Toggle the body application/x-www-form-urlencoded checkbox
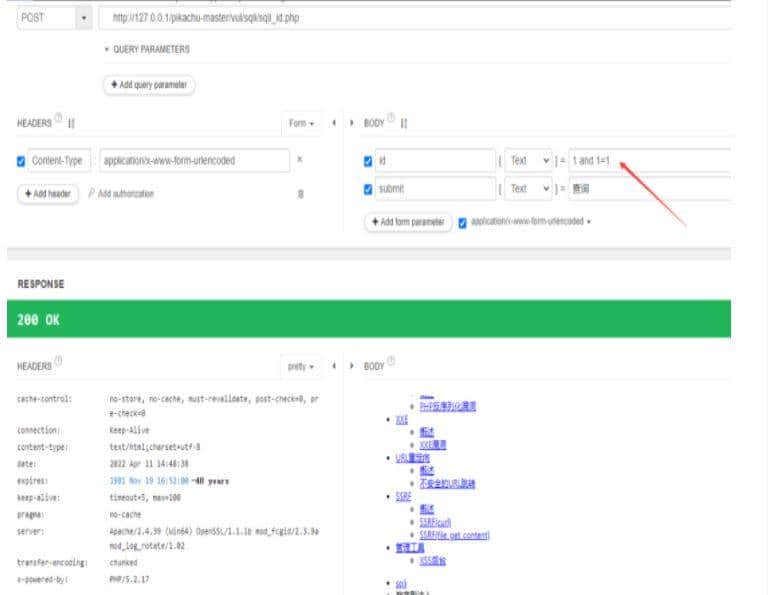 [462, 223]
